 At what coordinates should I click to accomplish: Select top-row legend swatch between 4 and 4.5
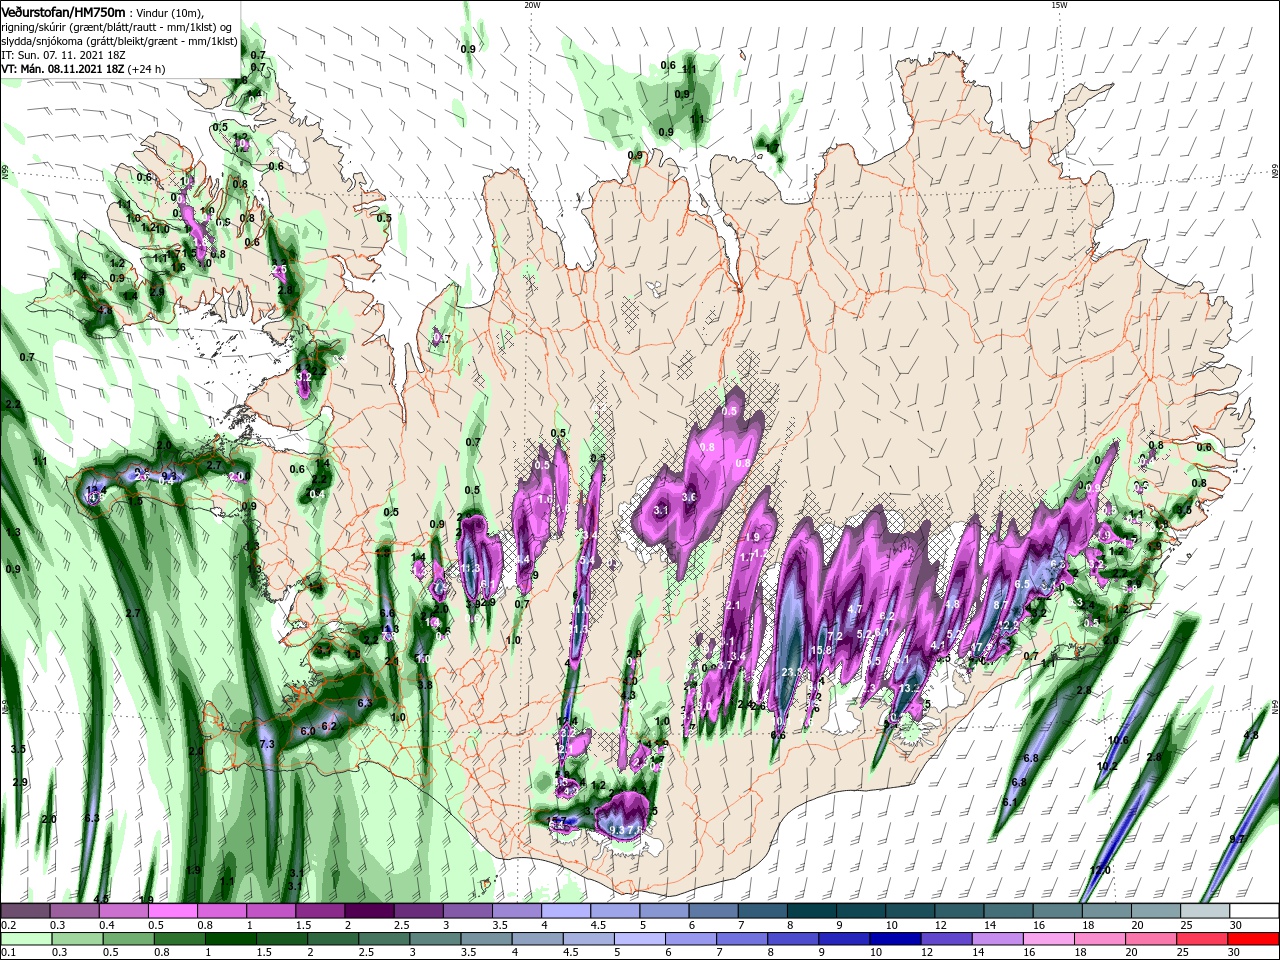pyautogui.click(x=565, y=911)
